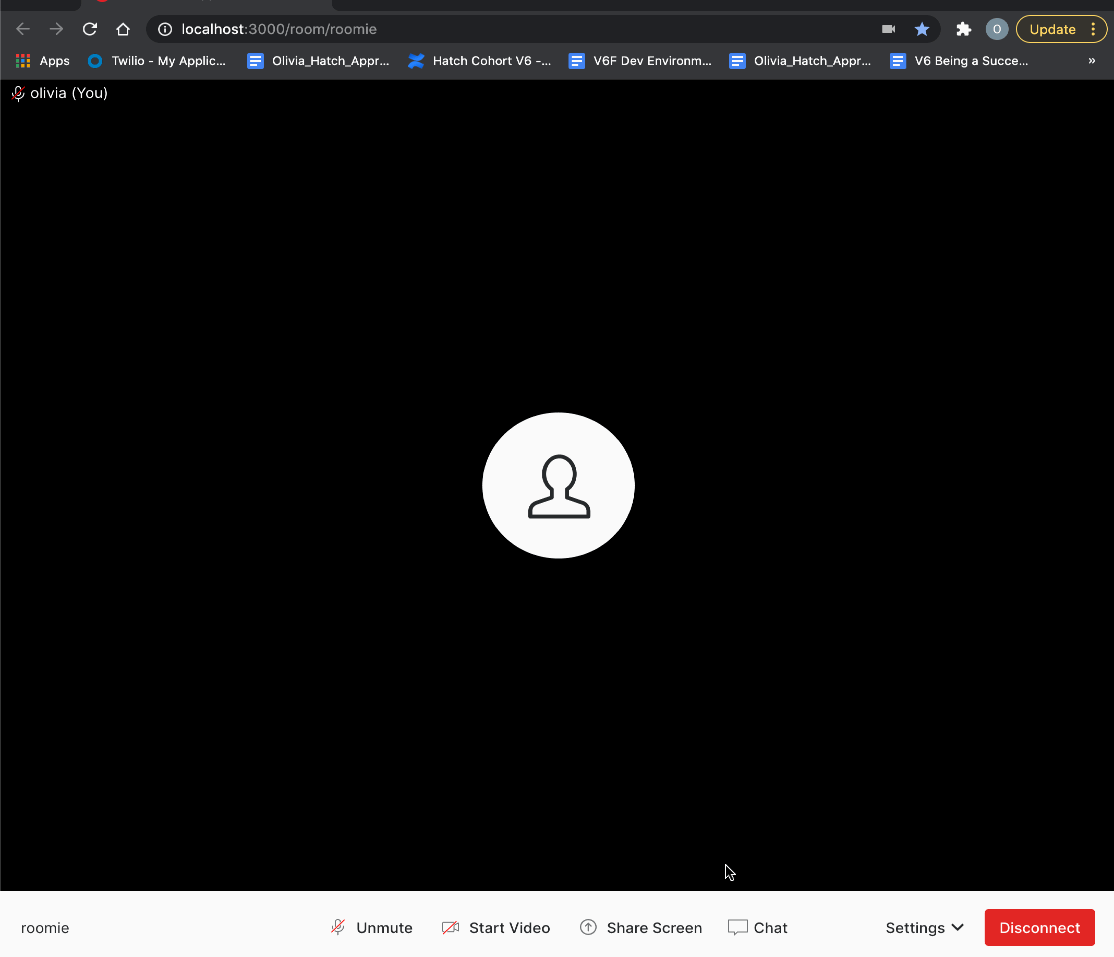View site information icon in address bar

[165, 29]
